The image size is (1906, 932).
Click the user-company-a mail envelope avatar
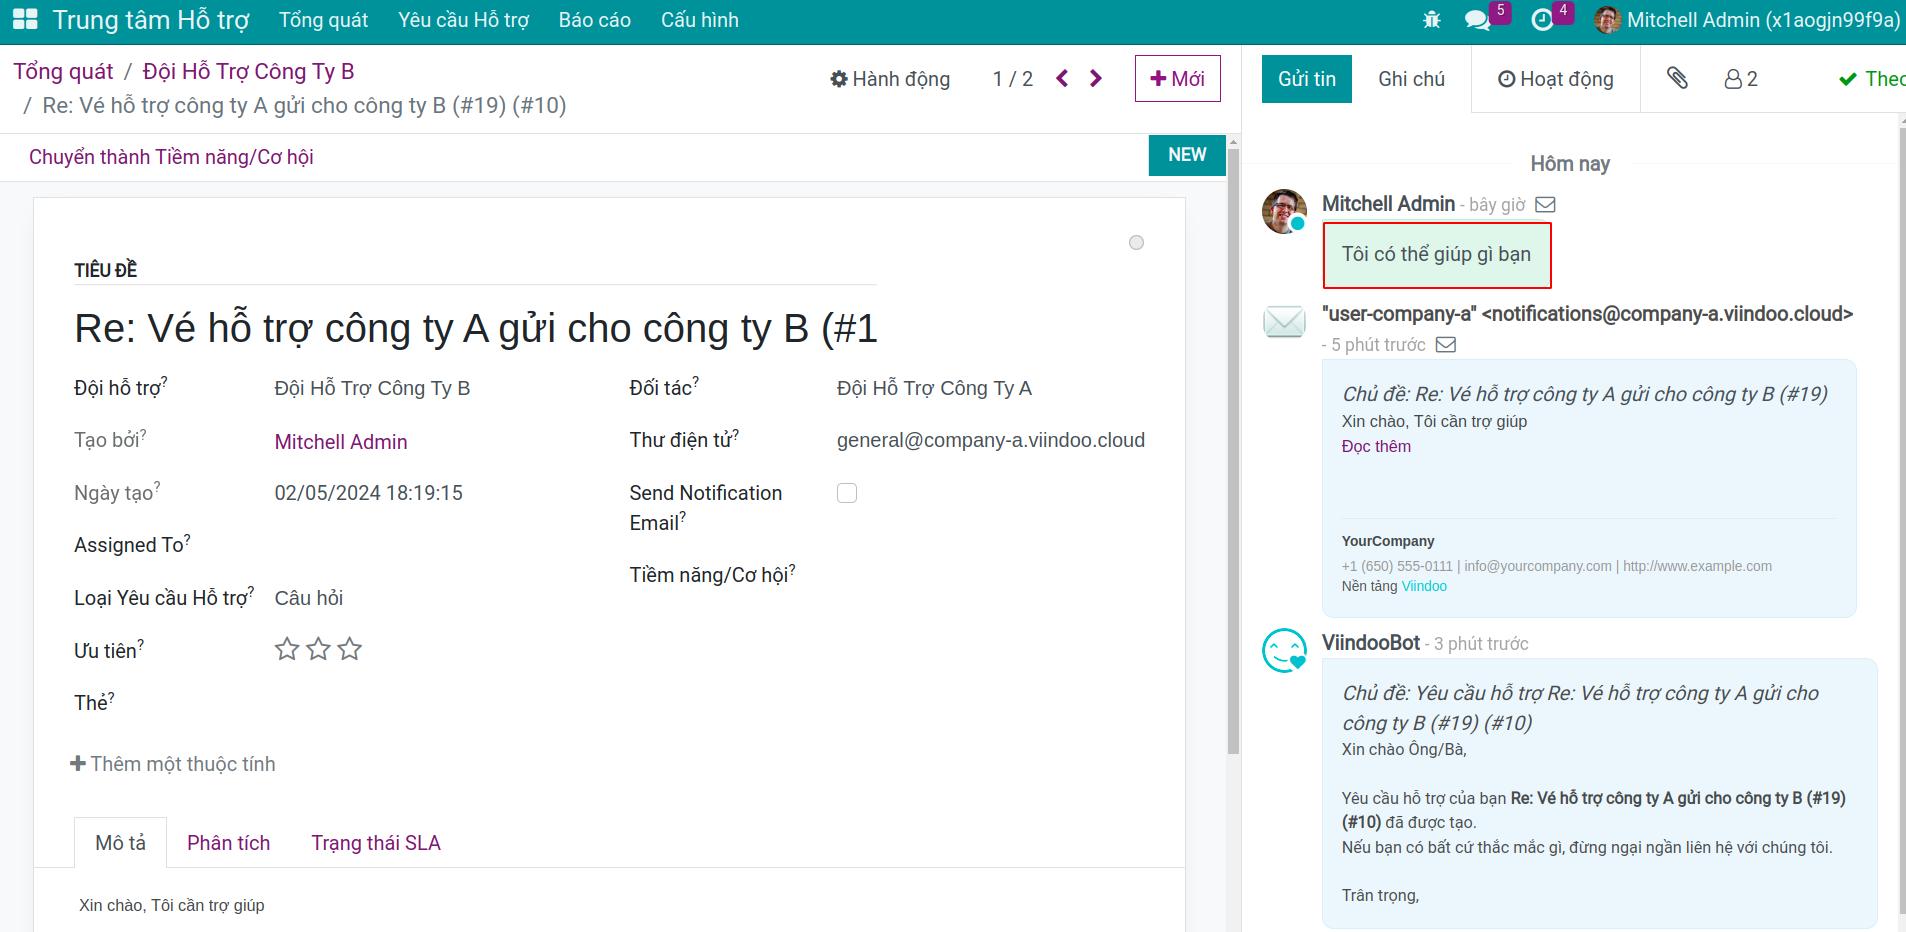[1284, 321]
